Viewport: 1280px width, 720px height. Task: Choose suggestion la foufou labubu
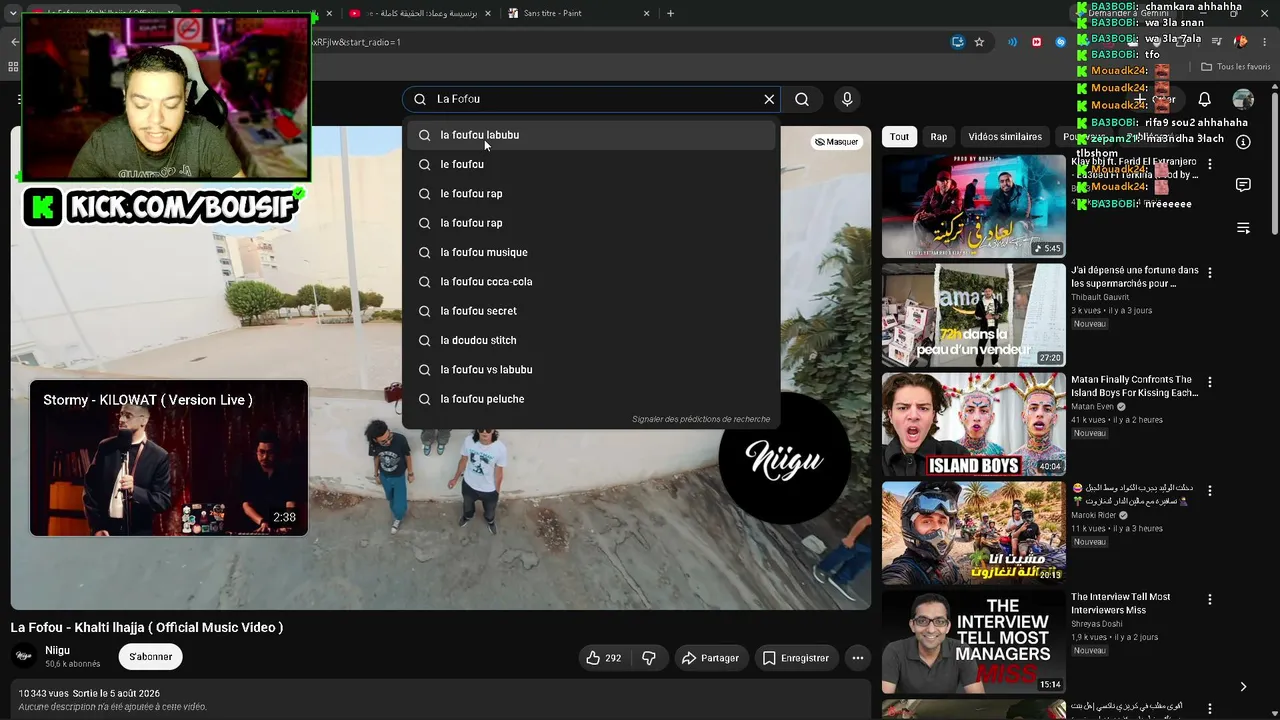pos(590,135)
